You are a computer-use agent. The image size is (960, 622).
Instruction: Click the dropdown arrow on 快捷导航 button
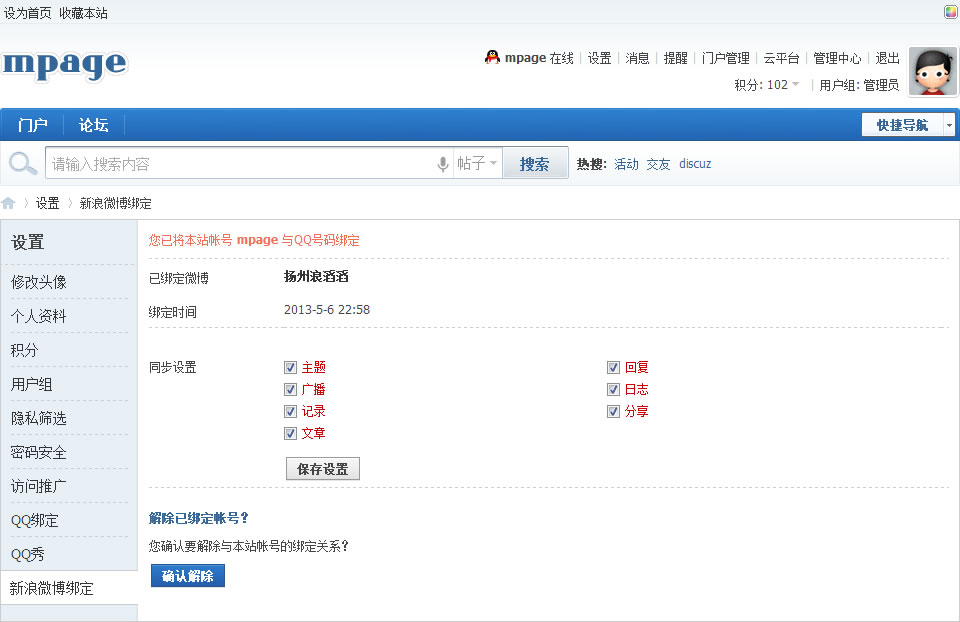pos(948,124)
